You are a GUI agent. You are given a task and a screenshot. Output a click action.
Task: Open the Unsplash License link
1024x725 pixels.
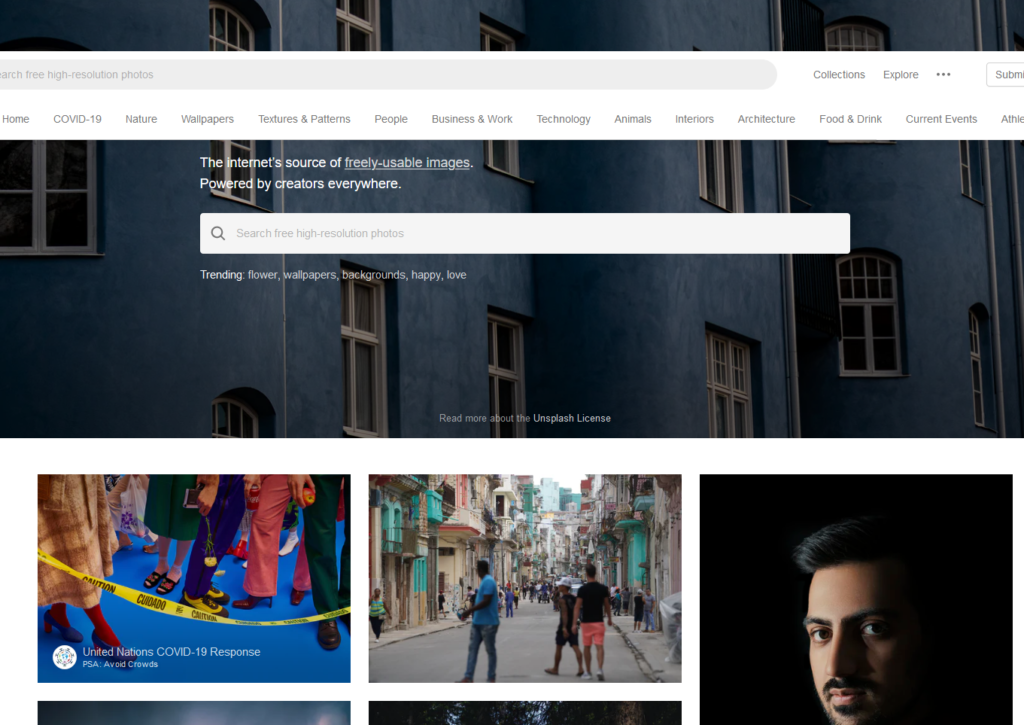(x=571, y=418)
